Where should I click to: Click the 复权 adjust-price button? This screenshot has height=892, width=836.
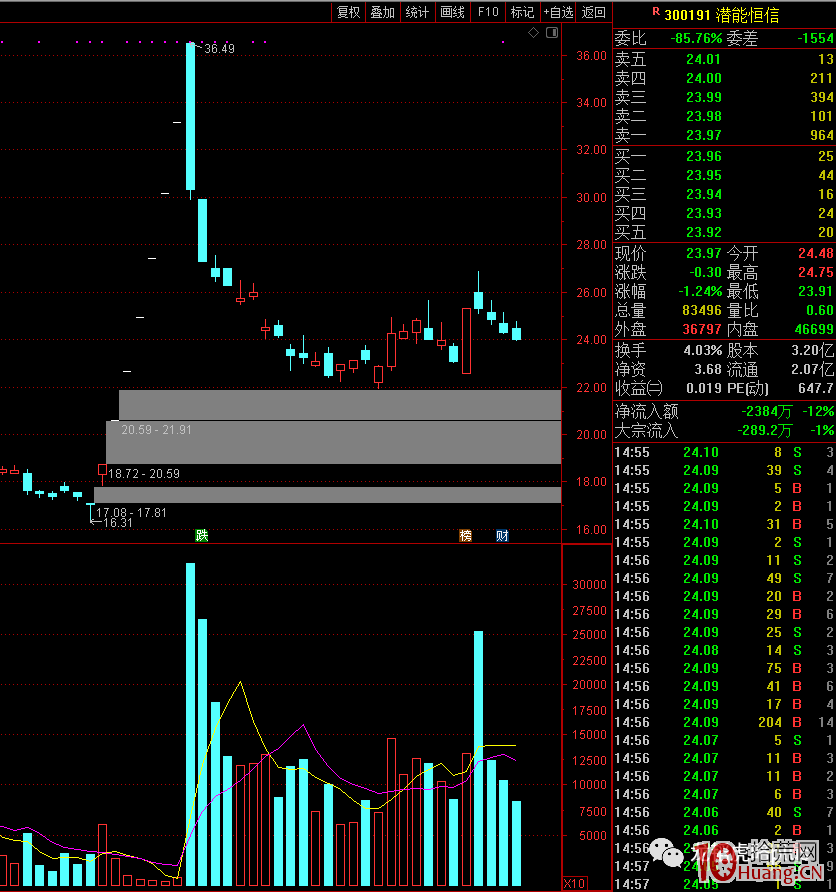click(x=349, y=12)
